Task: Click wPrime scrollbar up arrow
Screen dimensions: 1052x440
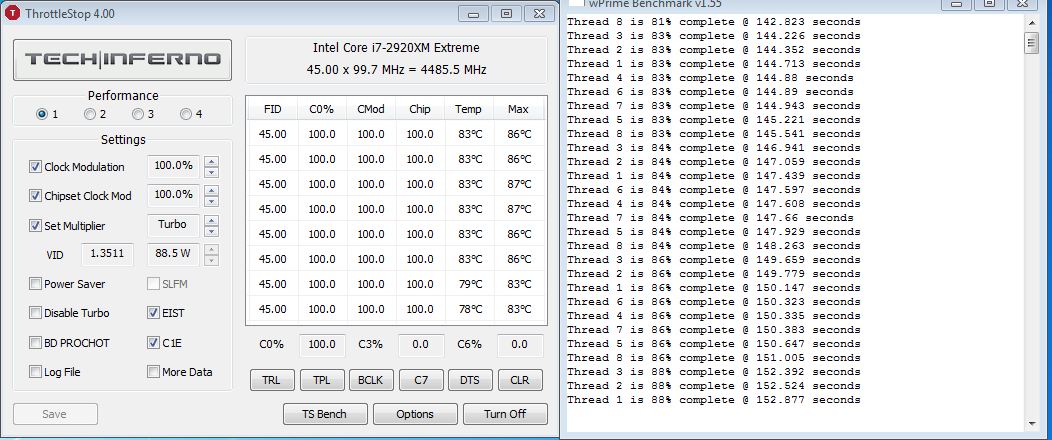Action: pos(1032,22)
